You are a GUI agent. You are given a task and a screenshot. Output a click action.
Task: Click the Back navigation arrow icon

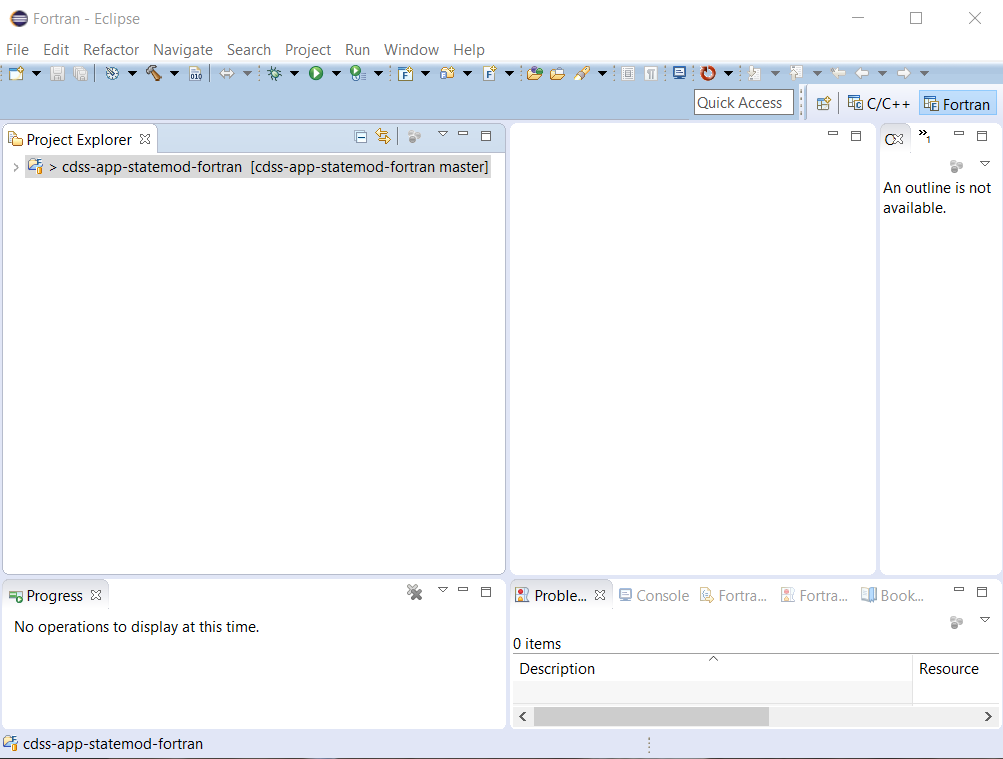tap(862, 74)
